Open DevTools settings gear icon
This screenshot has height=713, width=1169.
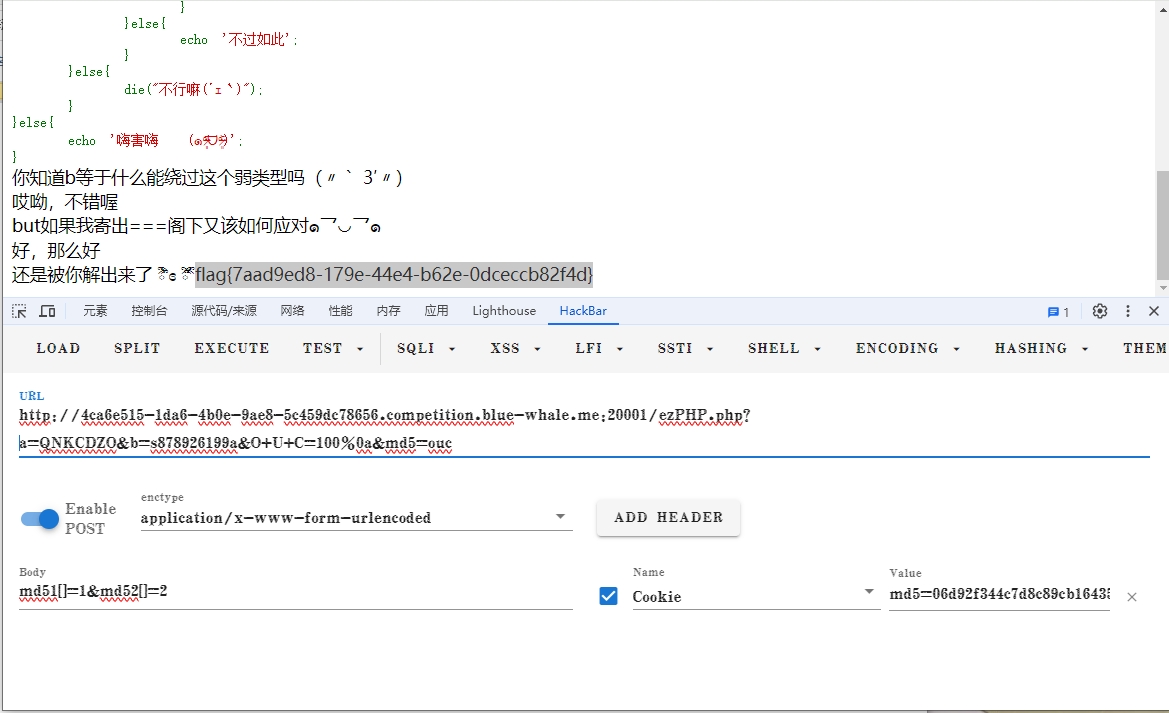coord(1100,311)
